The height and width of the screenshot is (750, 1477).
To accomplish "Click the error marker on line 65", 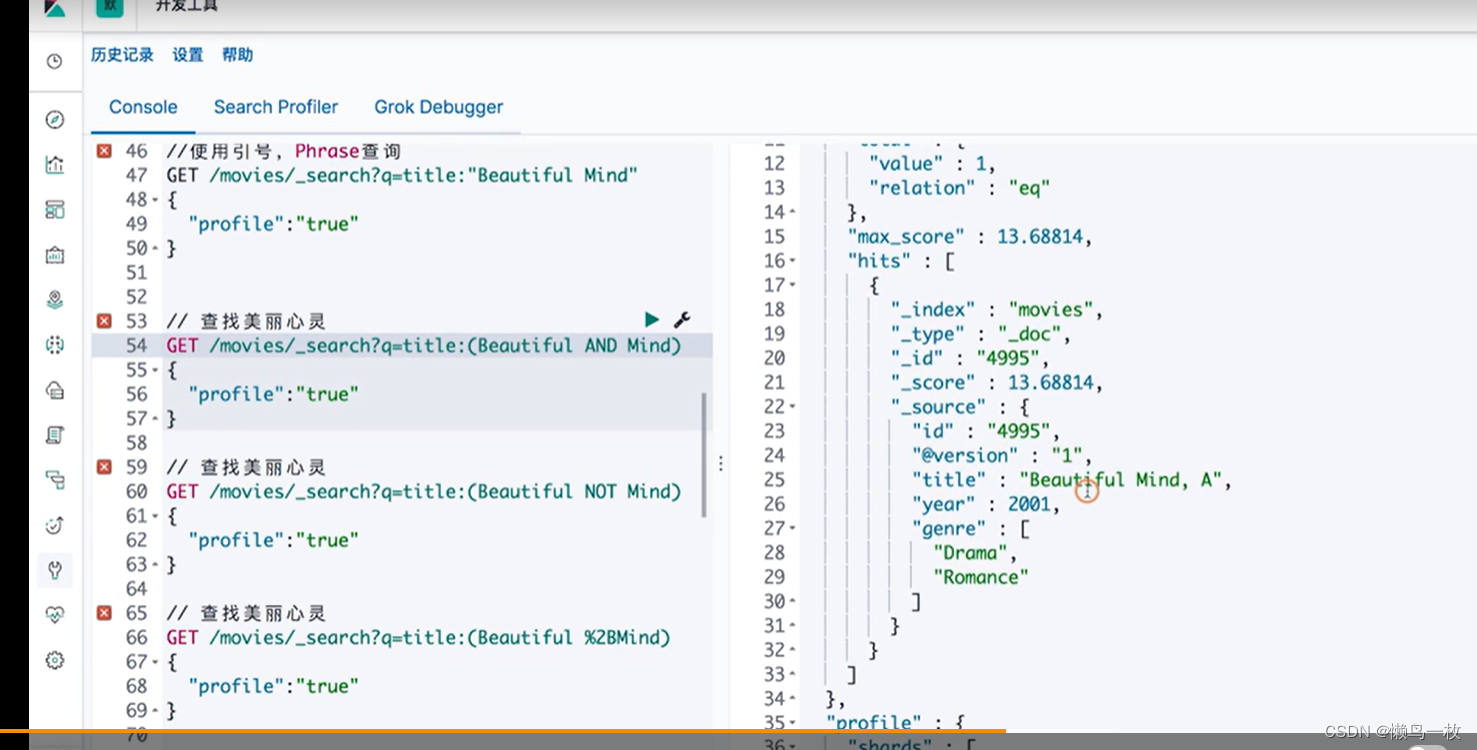I will (104, 613).
